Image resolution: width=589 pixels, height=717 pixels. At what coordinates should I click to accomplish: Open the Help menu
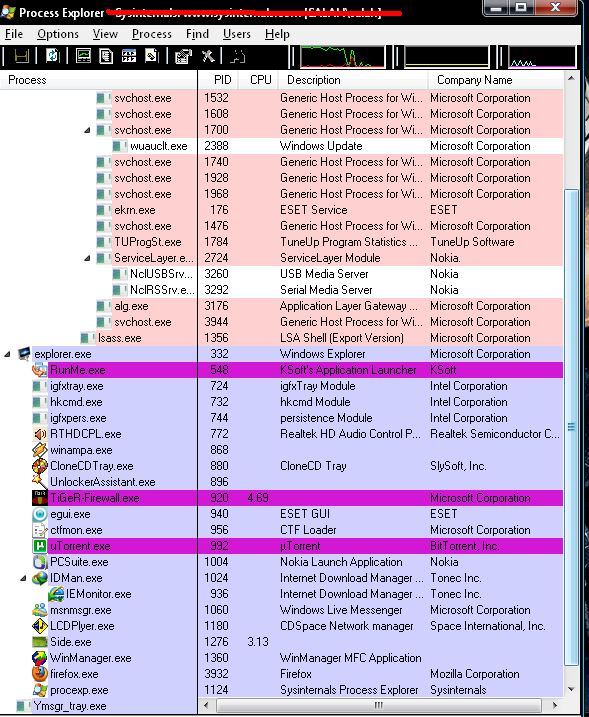point(277,34)
